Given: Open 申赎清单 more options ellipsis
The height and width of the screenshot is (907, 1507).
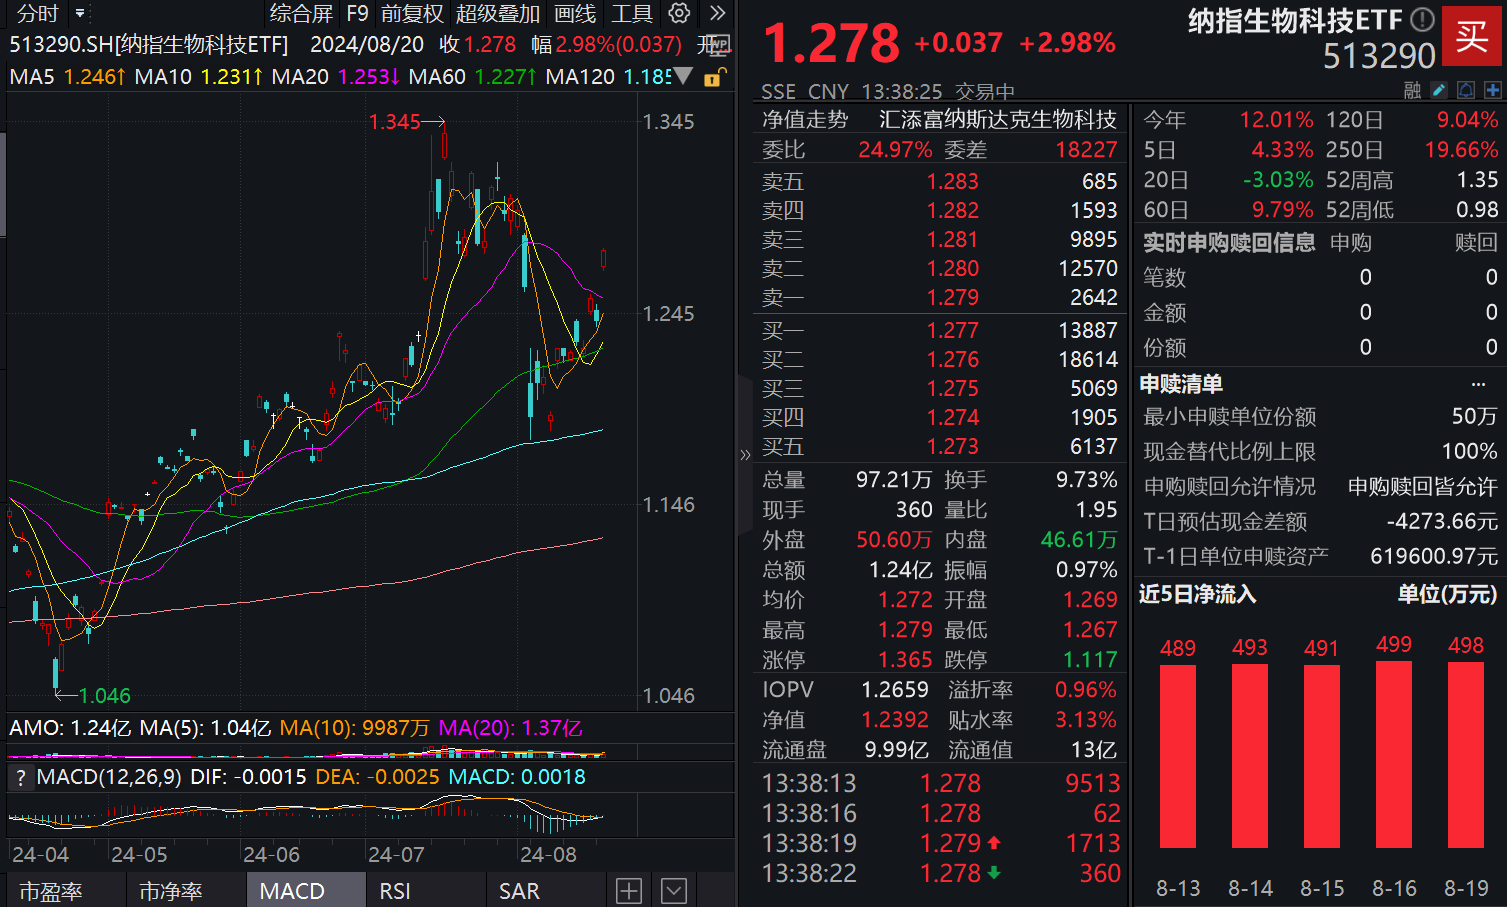Looking at the screenshot, I should (x=1478, y=385).
